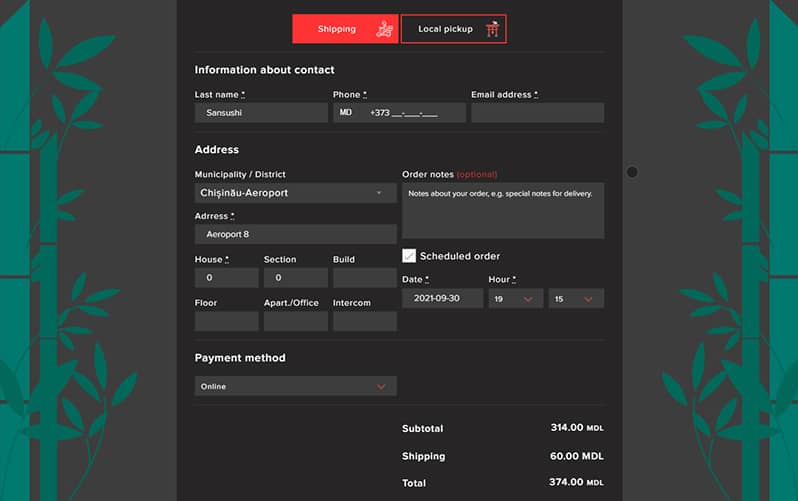Click the Information about contact heading

[264, 70]
